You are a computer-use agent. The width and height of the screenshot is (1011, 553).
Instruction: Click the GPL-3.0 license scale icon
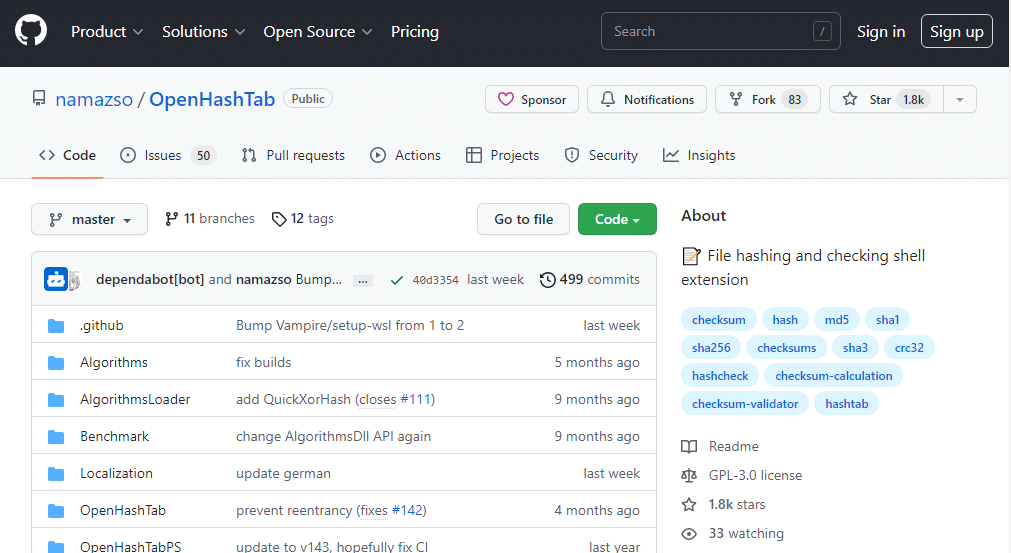point(689,476)
